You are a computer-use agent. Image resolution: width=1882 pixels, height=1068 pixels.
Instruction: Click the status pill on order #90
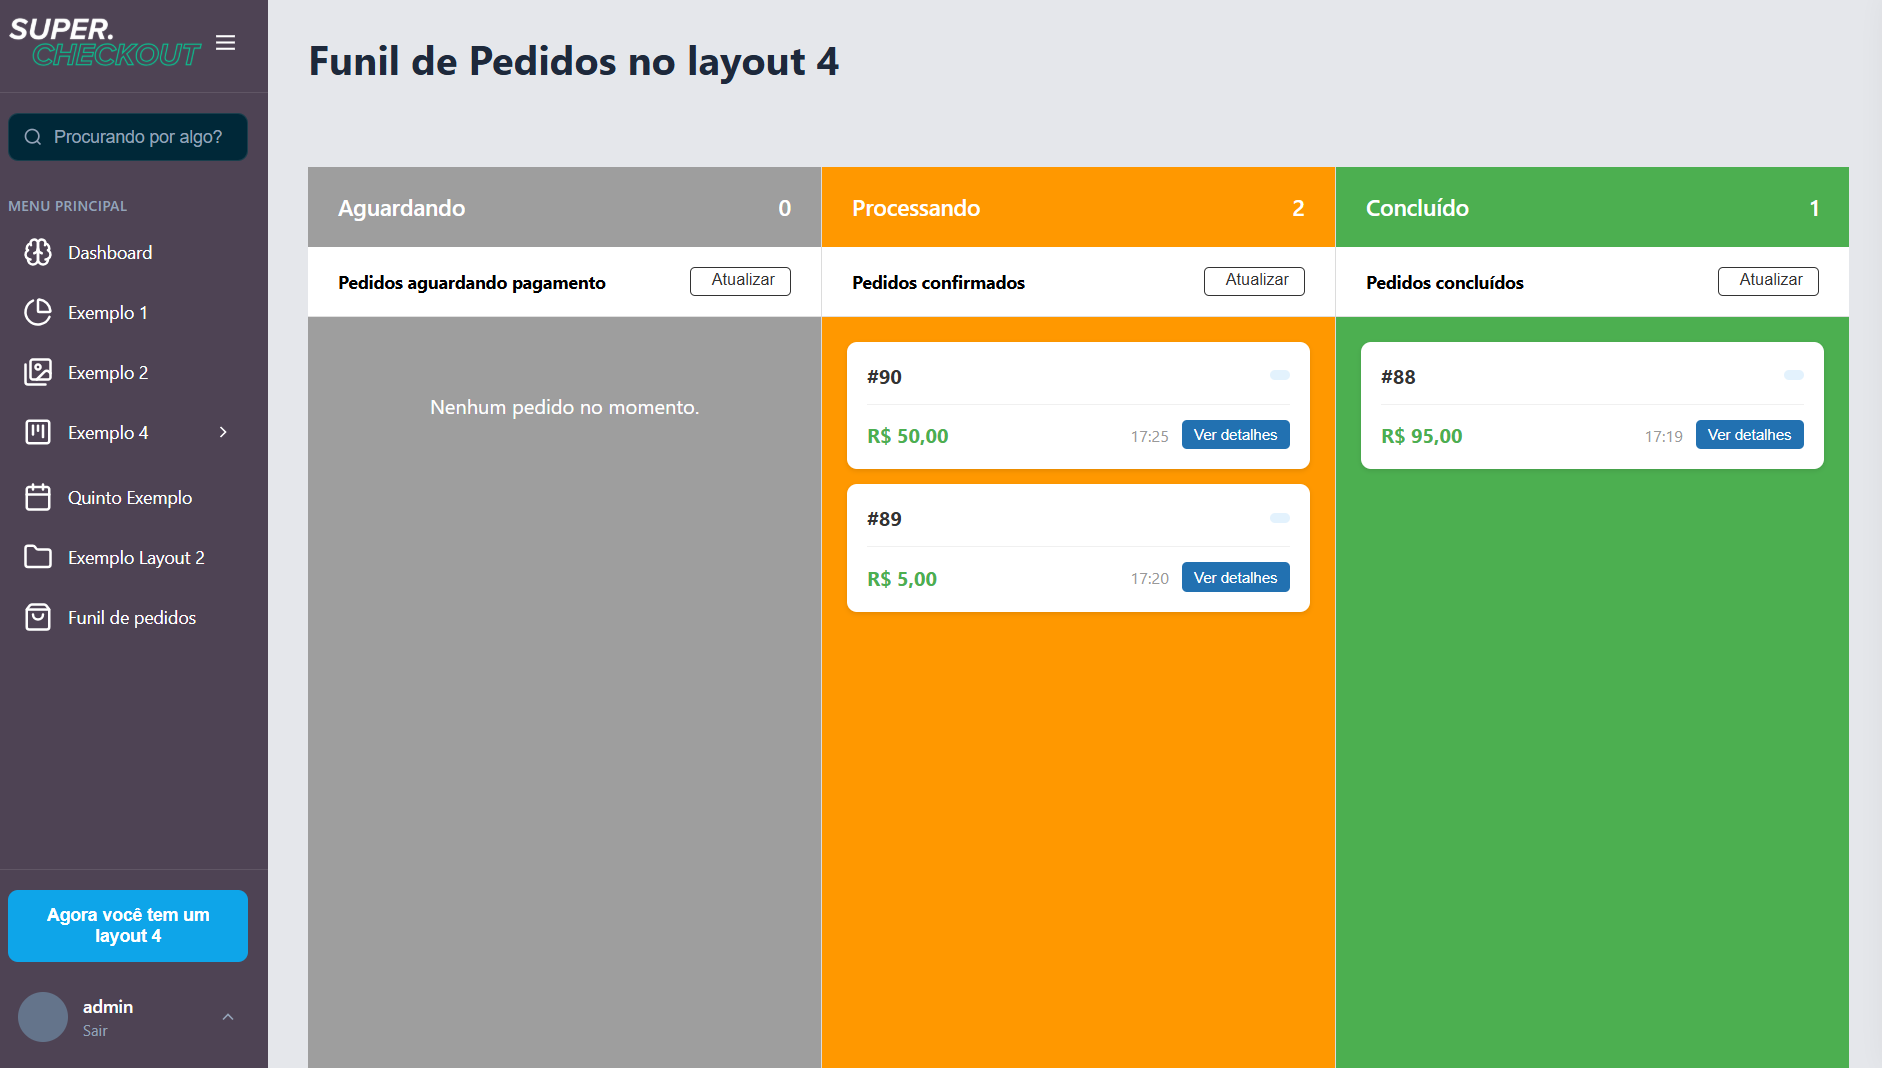[1279, 375]
